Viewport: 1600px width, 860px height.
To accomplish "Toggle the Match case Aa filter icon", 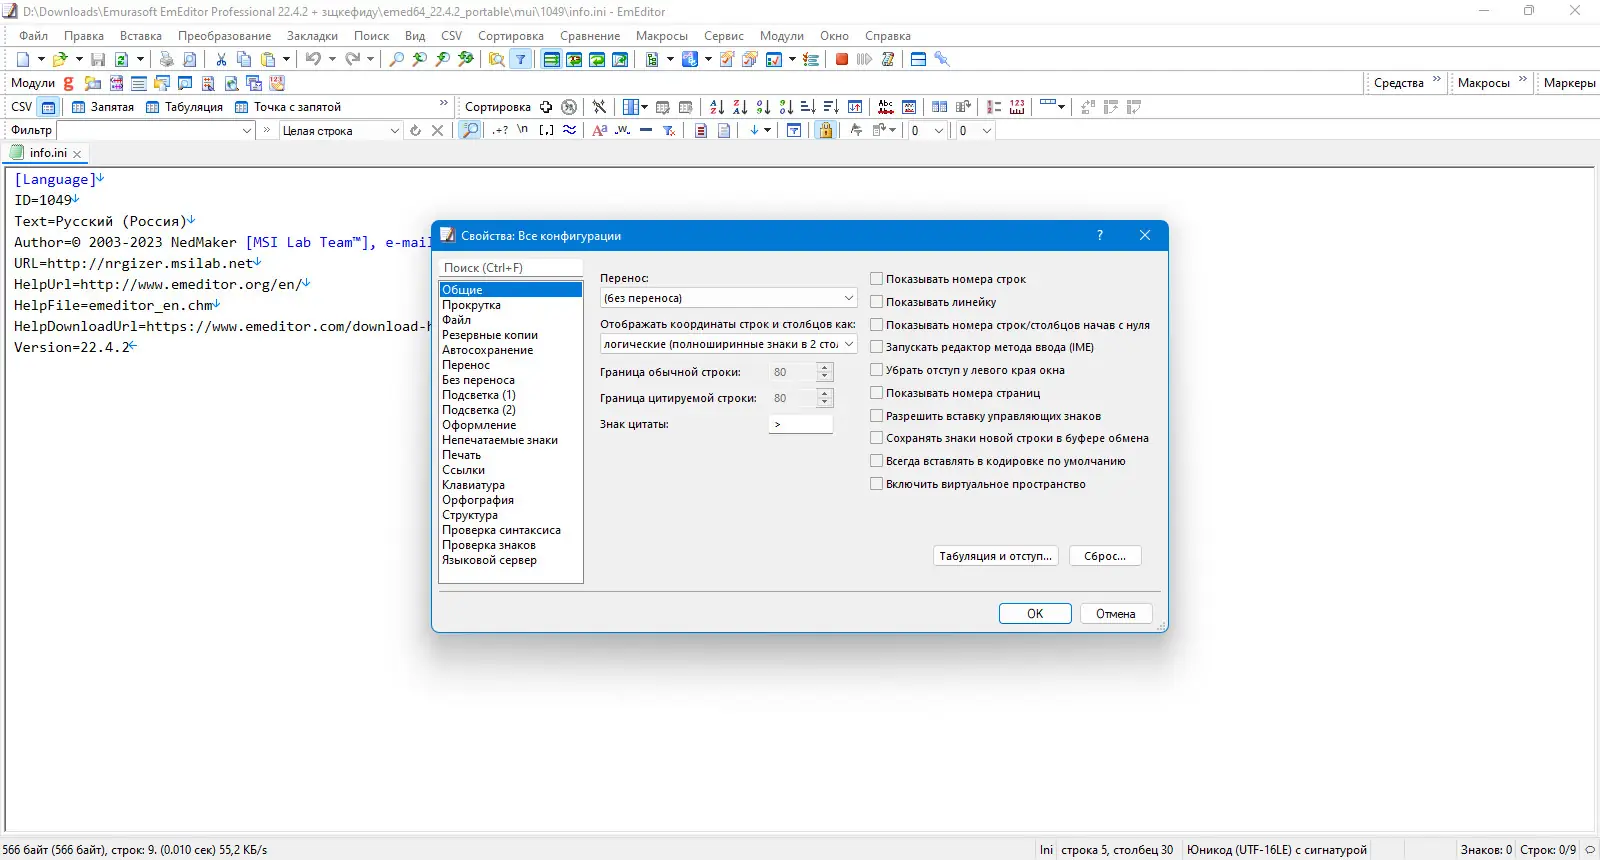I will [x=600, y=131].
